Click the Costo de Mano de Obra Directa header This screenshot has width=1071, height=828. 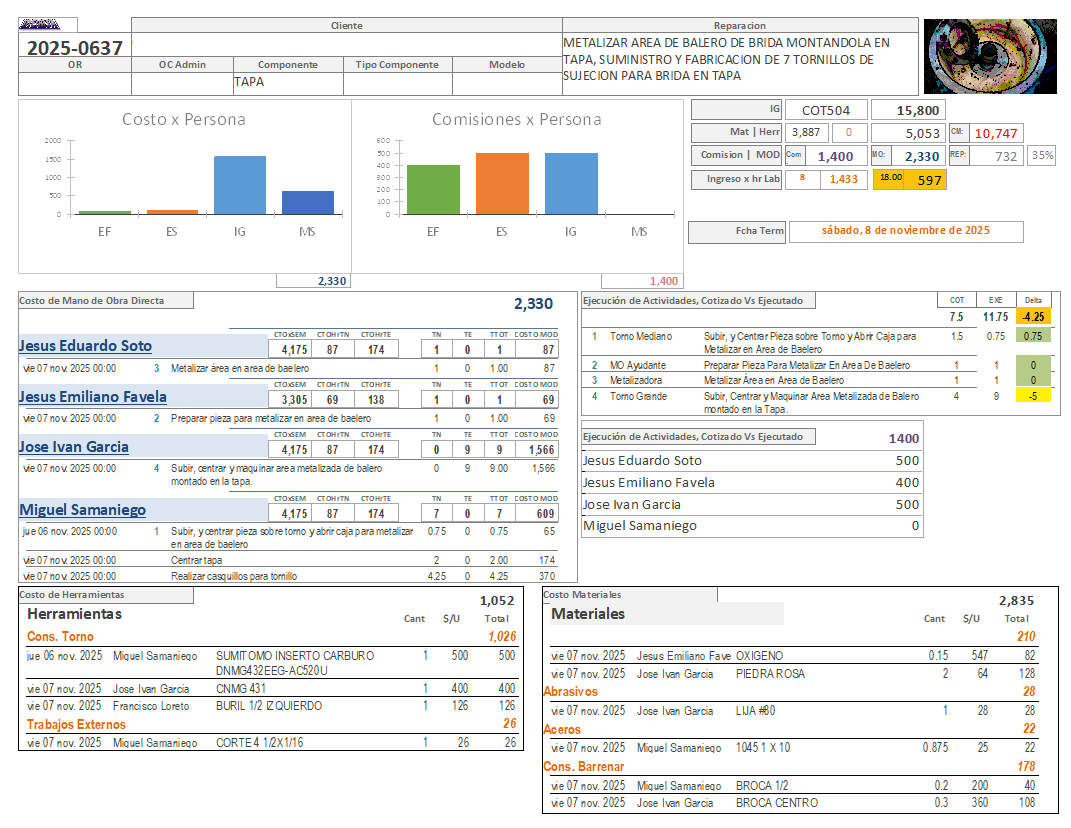(x=92, y=300)
